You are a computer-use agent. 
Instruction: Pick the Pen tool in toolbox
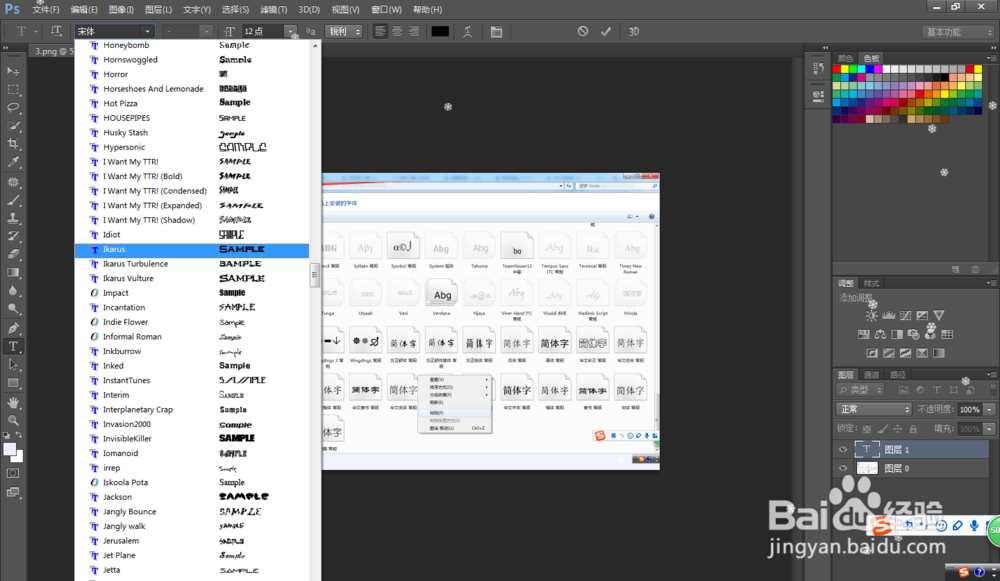[x=14, y=328]
